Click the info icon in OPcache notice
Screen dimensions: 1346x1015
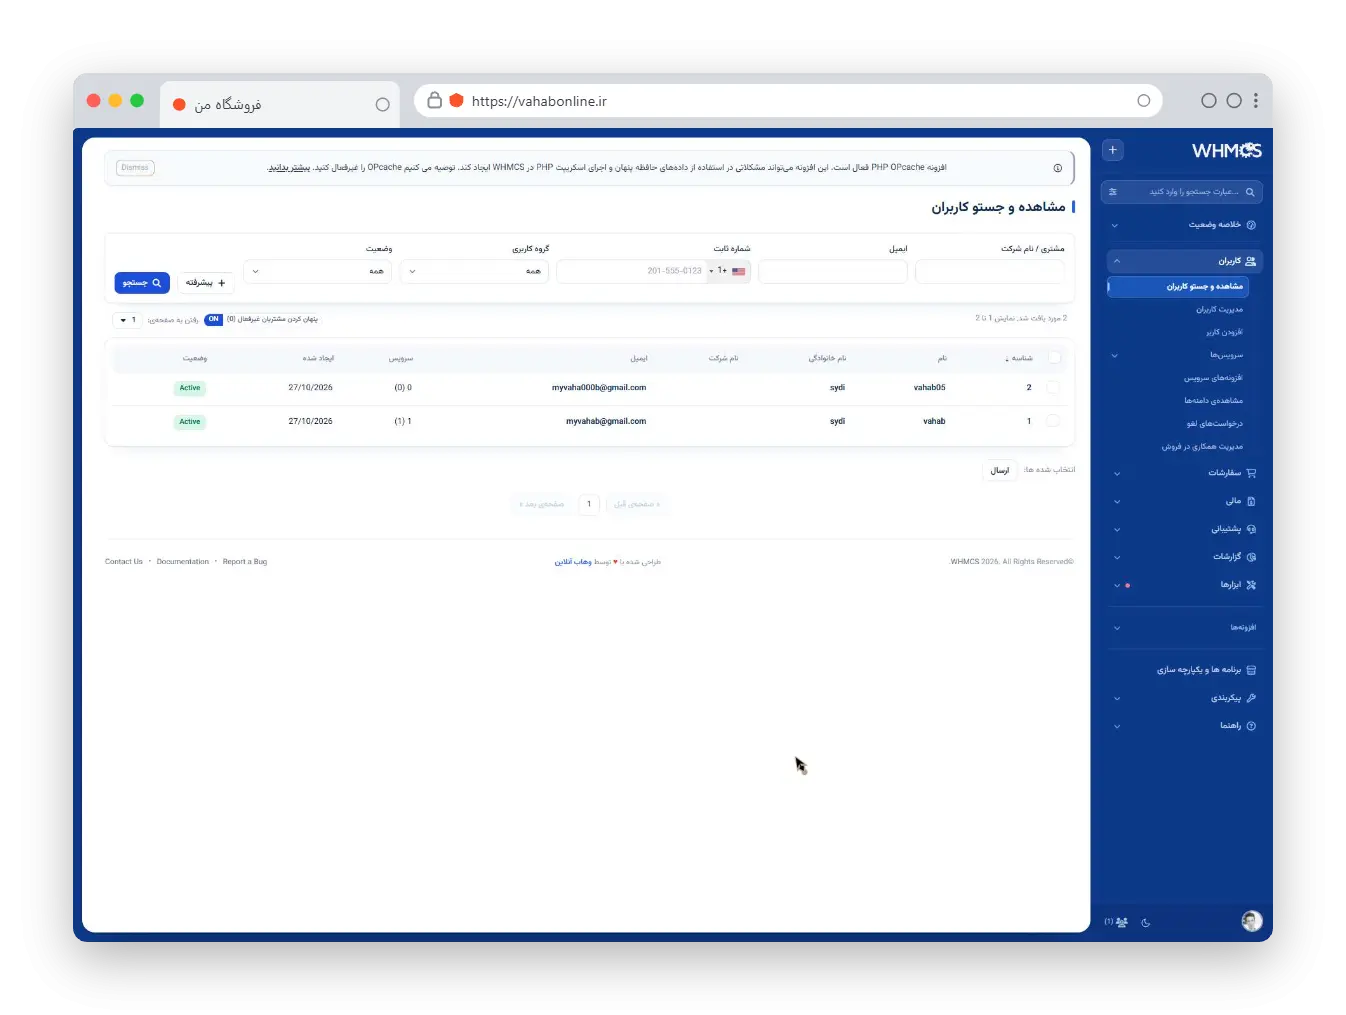pyautogui.click(x=1058, y=168)
